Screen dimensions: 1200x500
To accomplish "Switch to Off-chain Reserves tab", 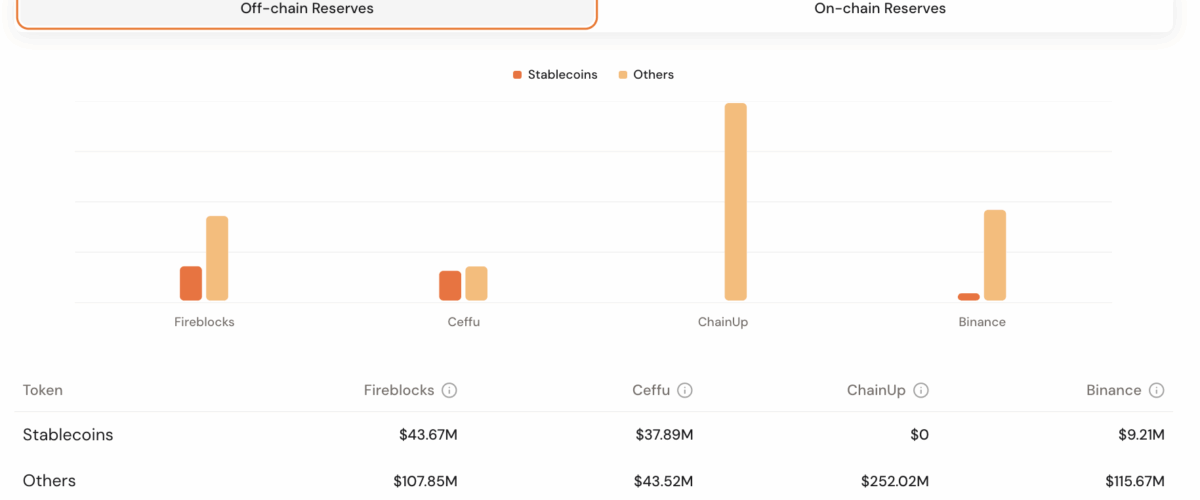I will (x=307, y=10).
